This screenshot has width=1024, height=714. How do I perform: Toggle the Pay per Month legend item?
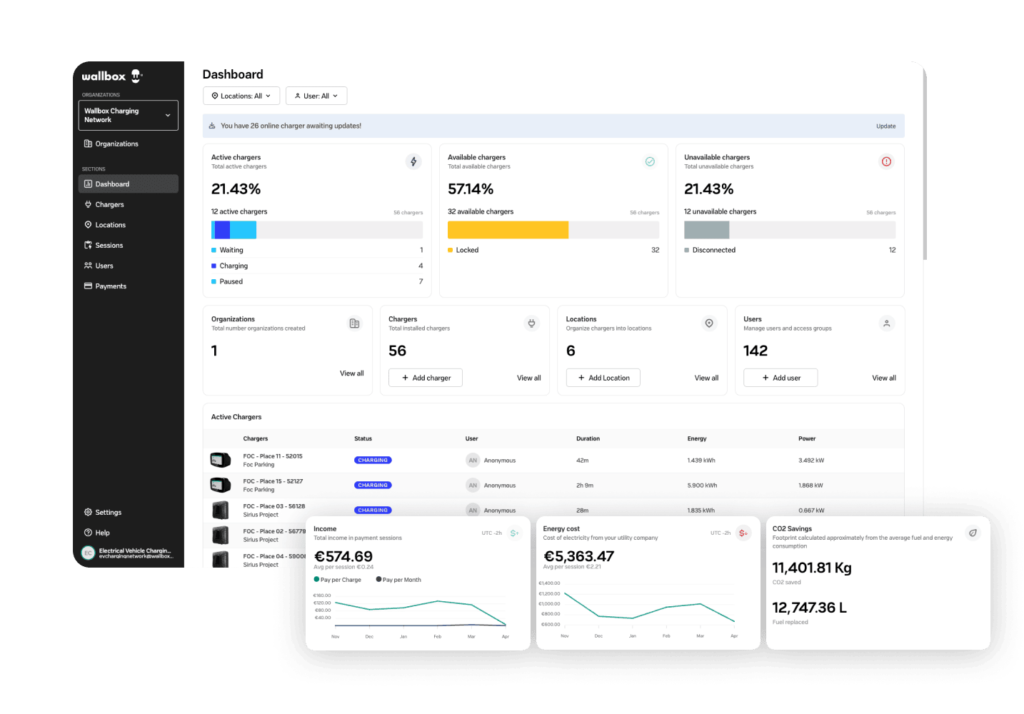[399, 579]
